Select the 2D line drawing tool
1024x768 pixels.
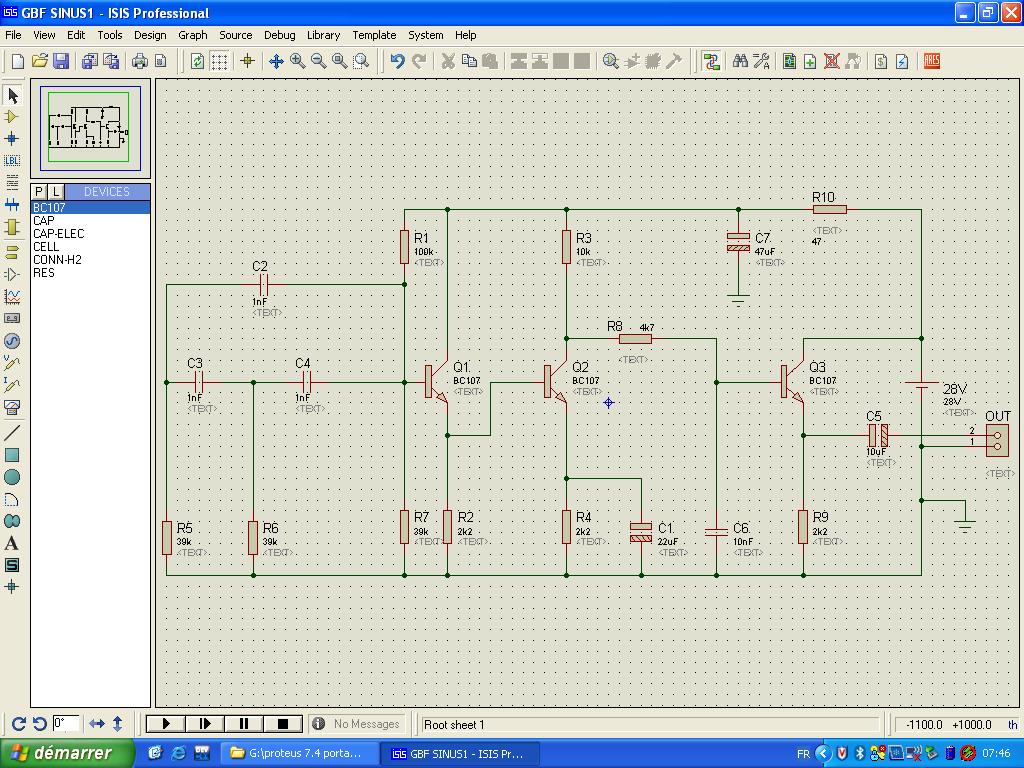pos(12,433)
